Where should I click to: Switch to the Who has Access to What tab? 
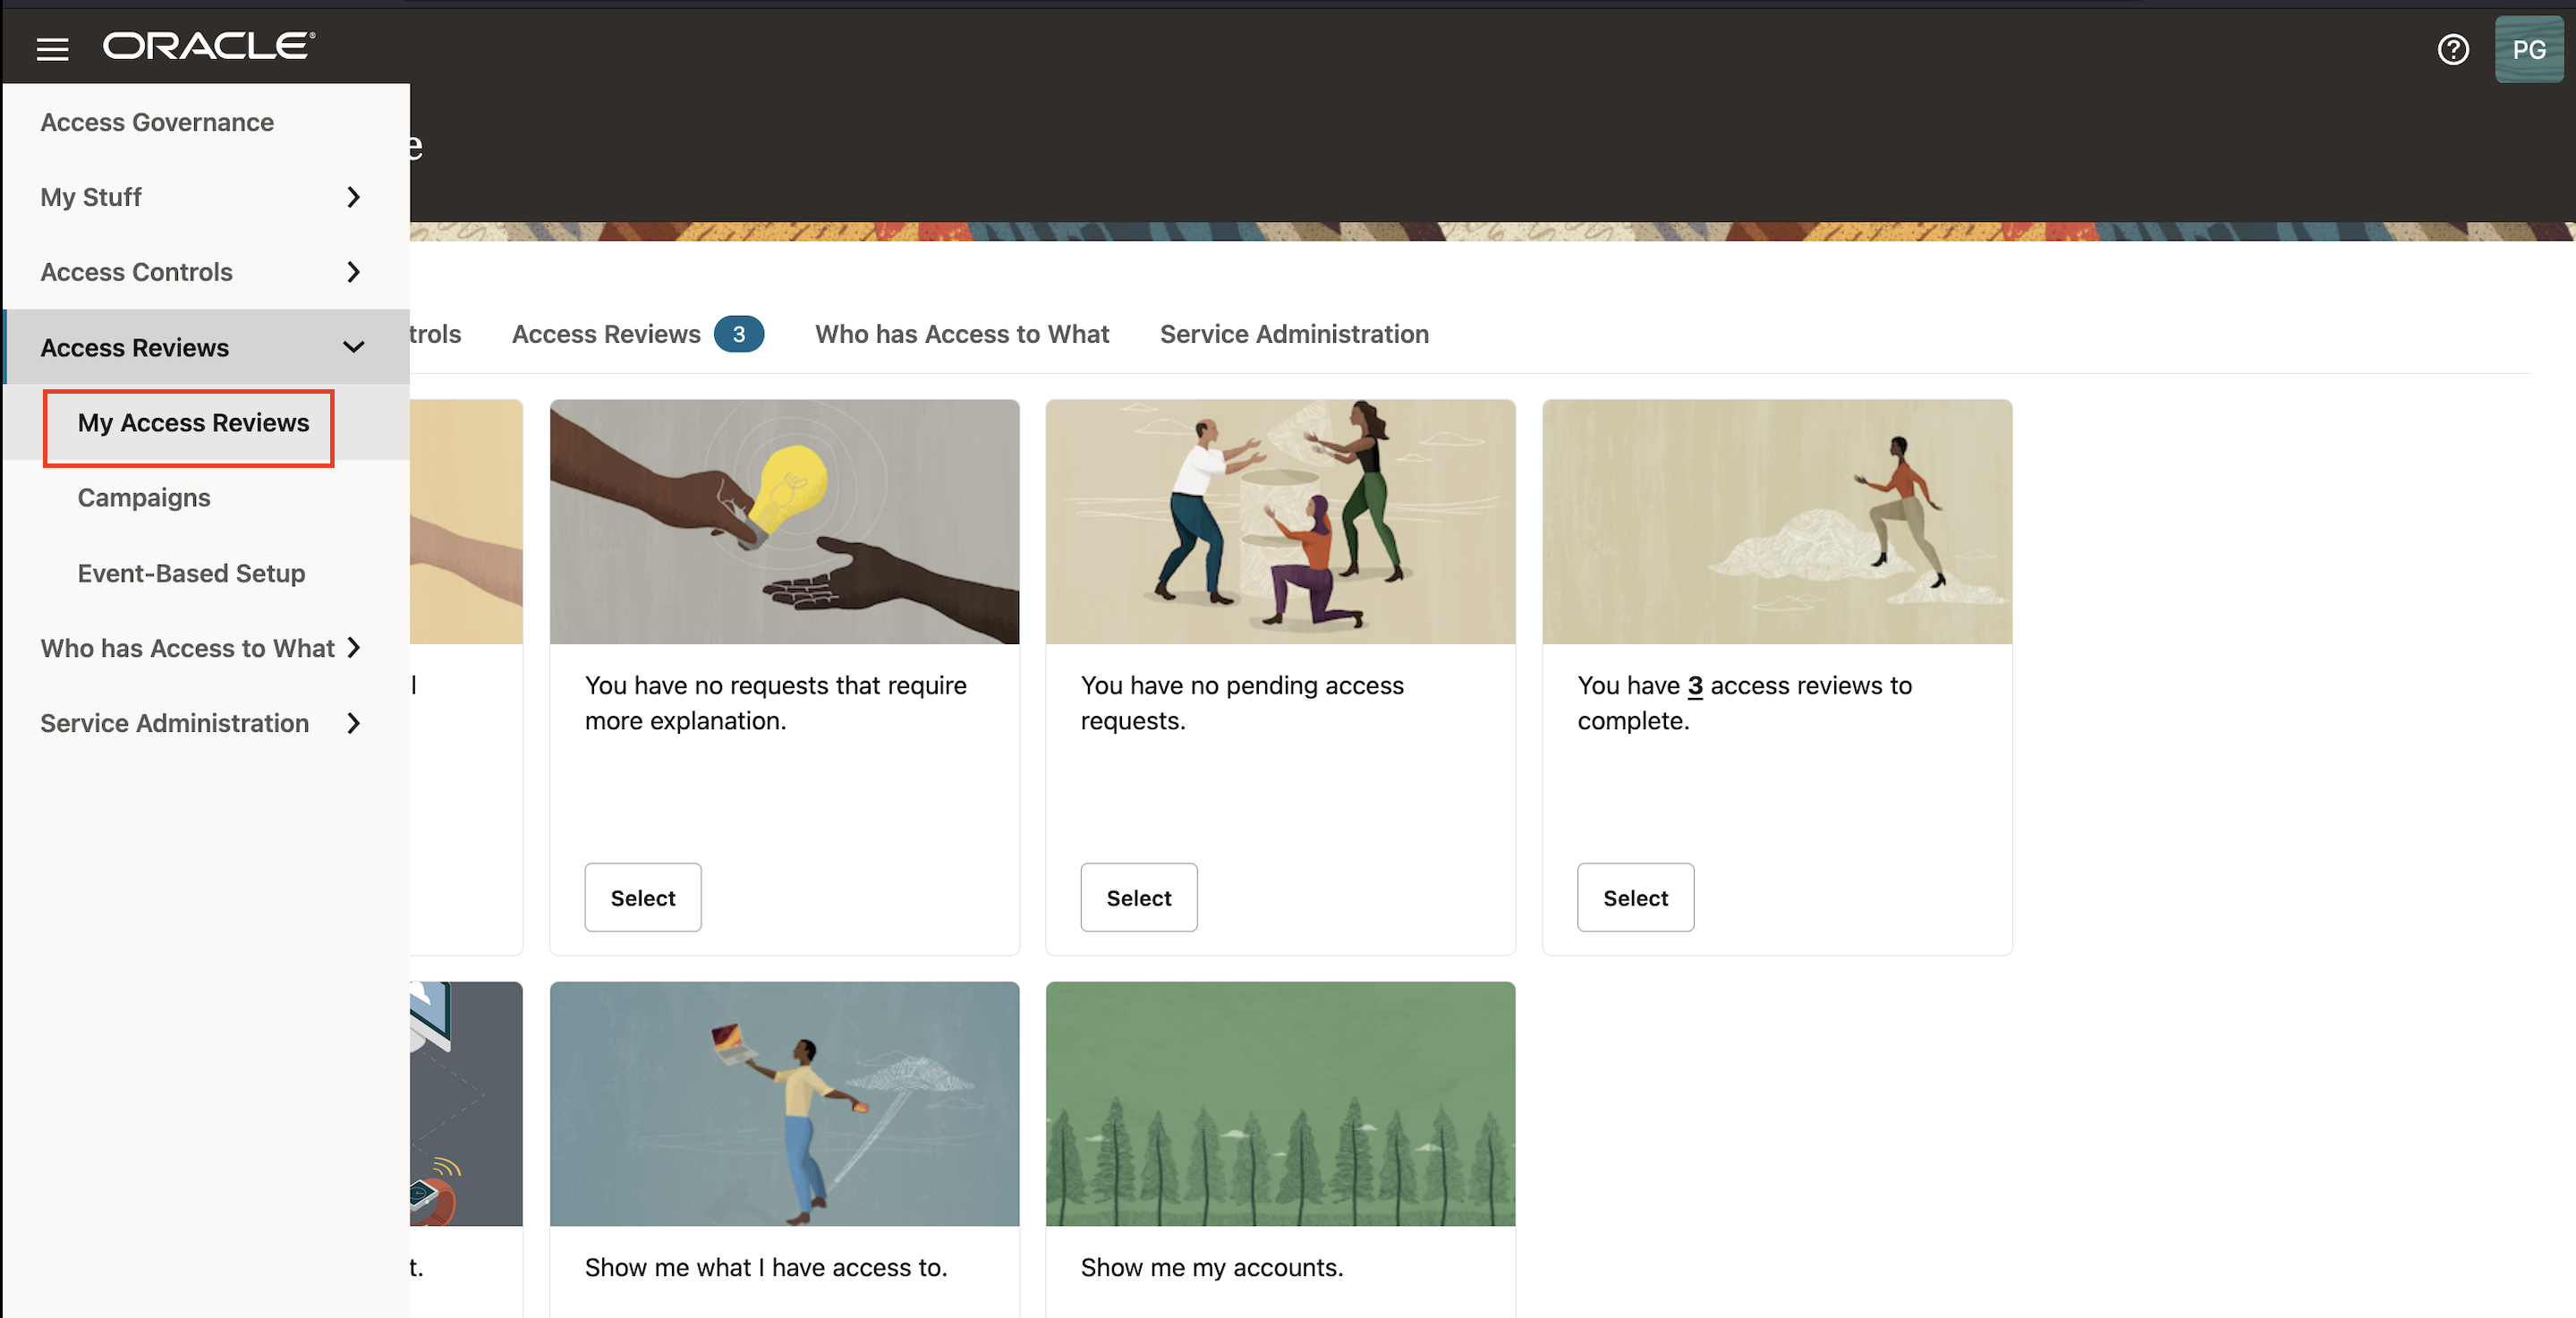(x=961, y=334)
